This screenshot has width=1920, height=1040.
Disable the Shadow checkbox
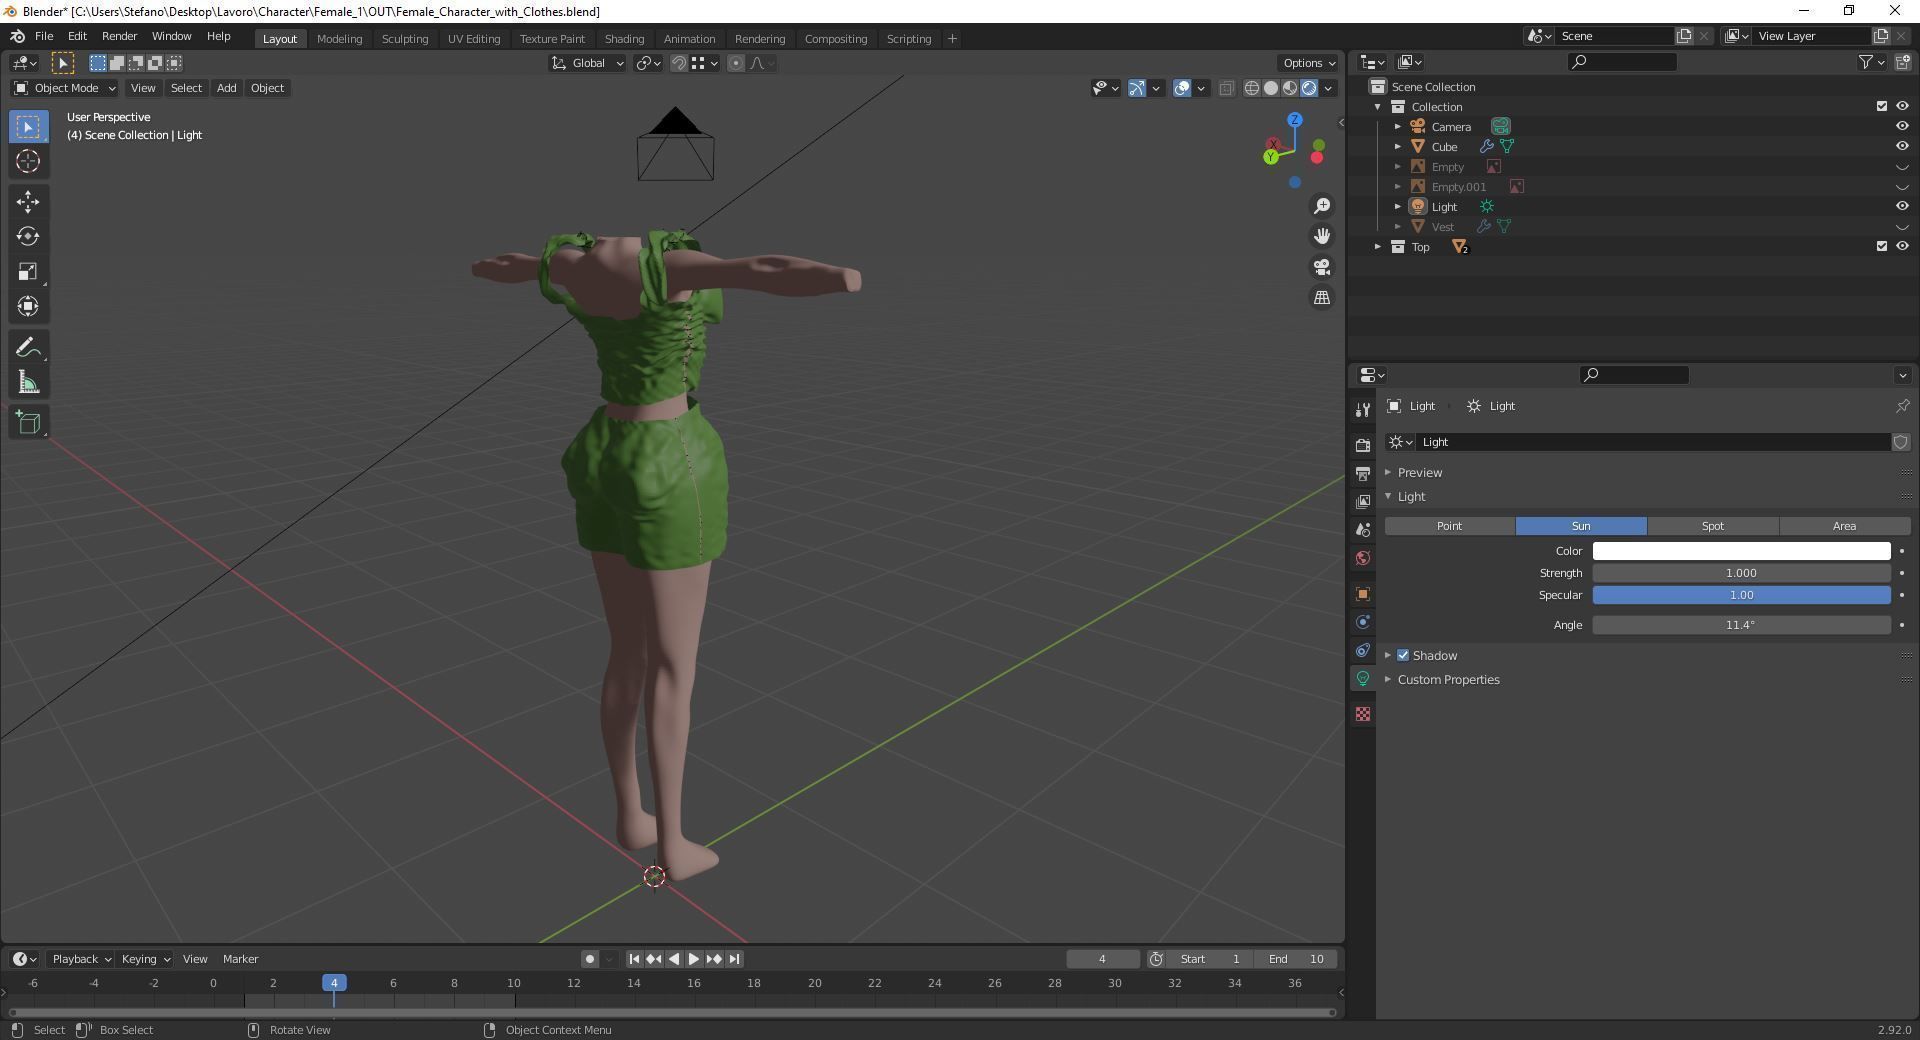(x=1403, y=656)
